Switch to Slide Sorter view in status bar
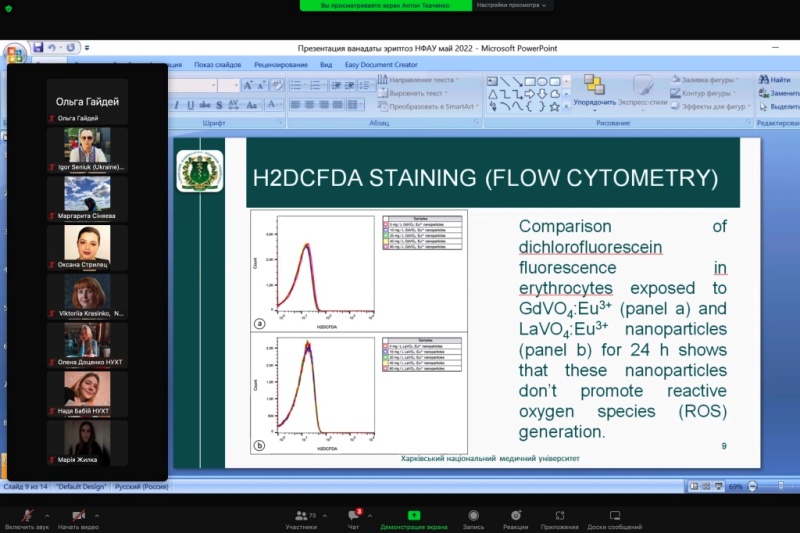800x533 pixels. coord(706,487)
